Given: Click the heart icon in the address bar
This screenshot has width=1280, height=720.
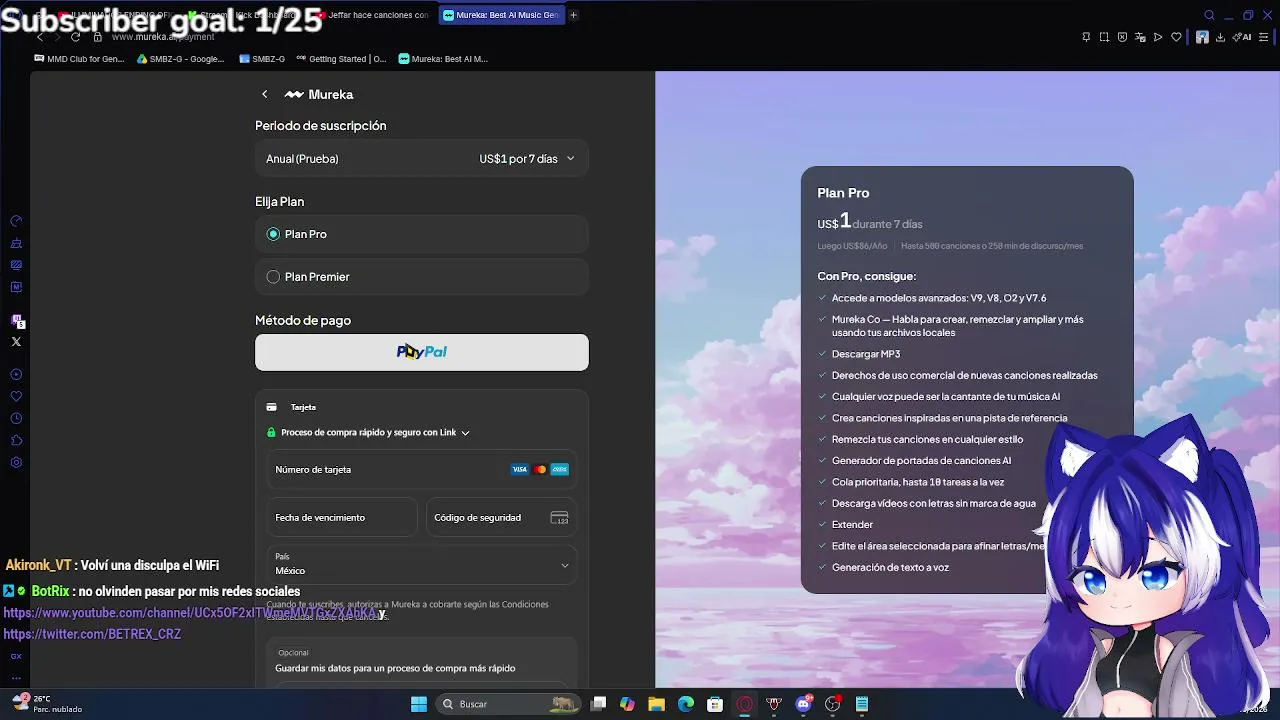Looking at the screenshot, I should tap(1176, 37).
